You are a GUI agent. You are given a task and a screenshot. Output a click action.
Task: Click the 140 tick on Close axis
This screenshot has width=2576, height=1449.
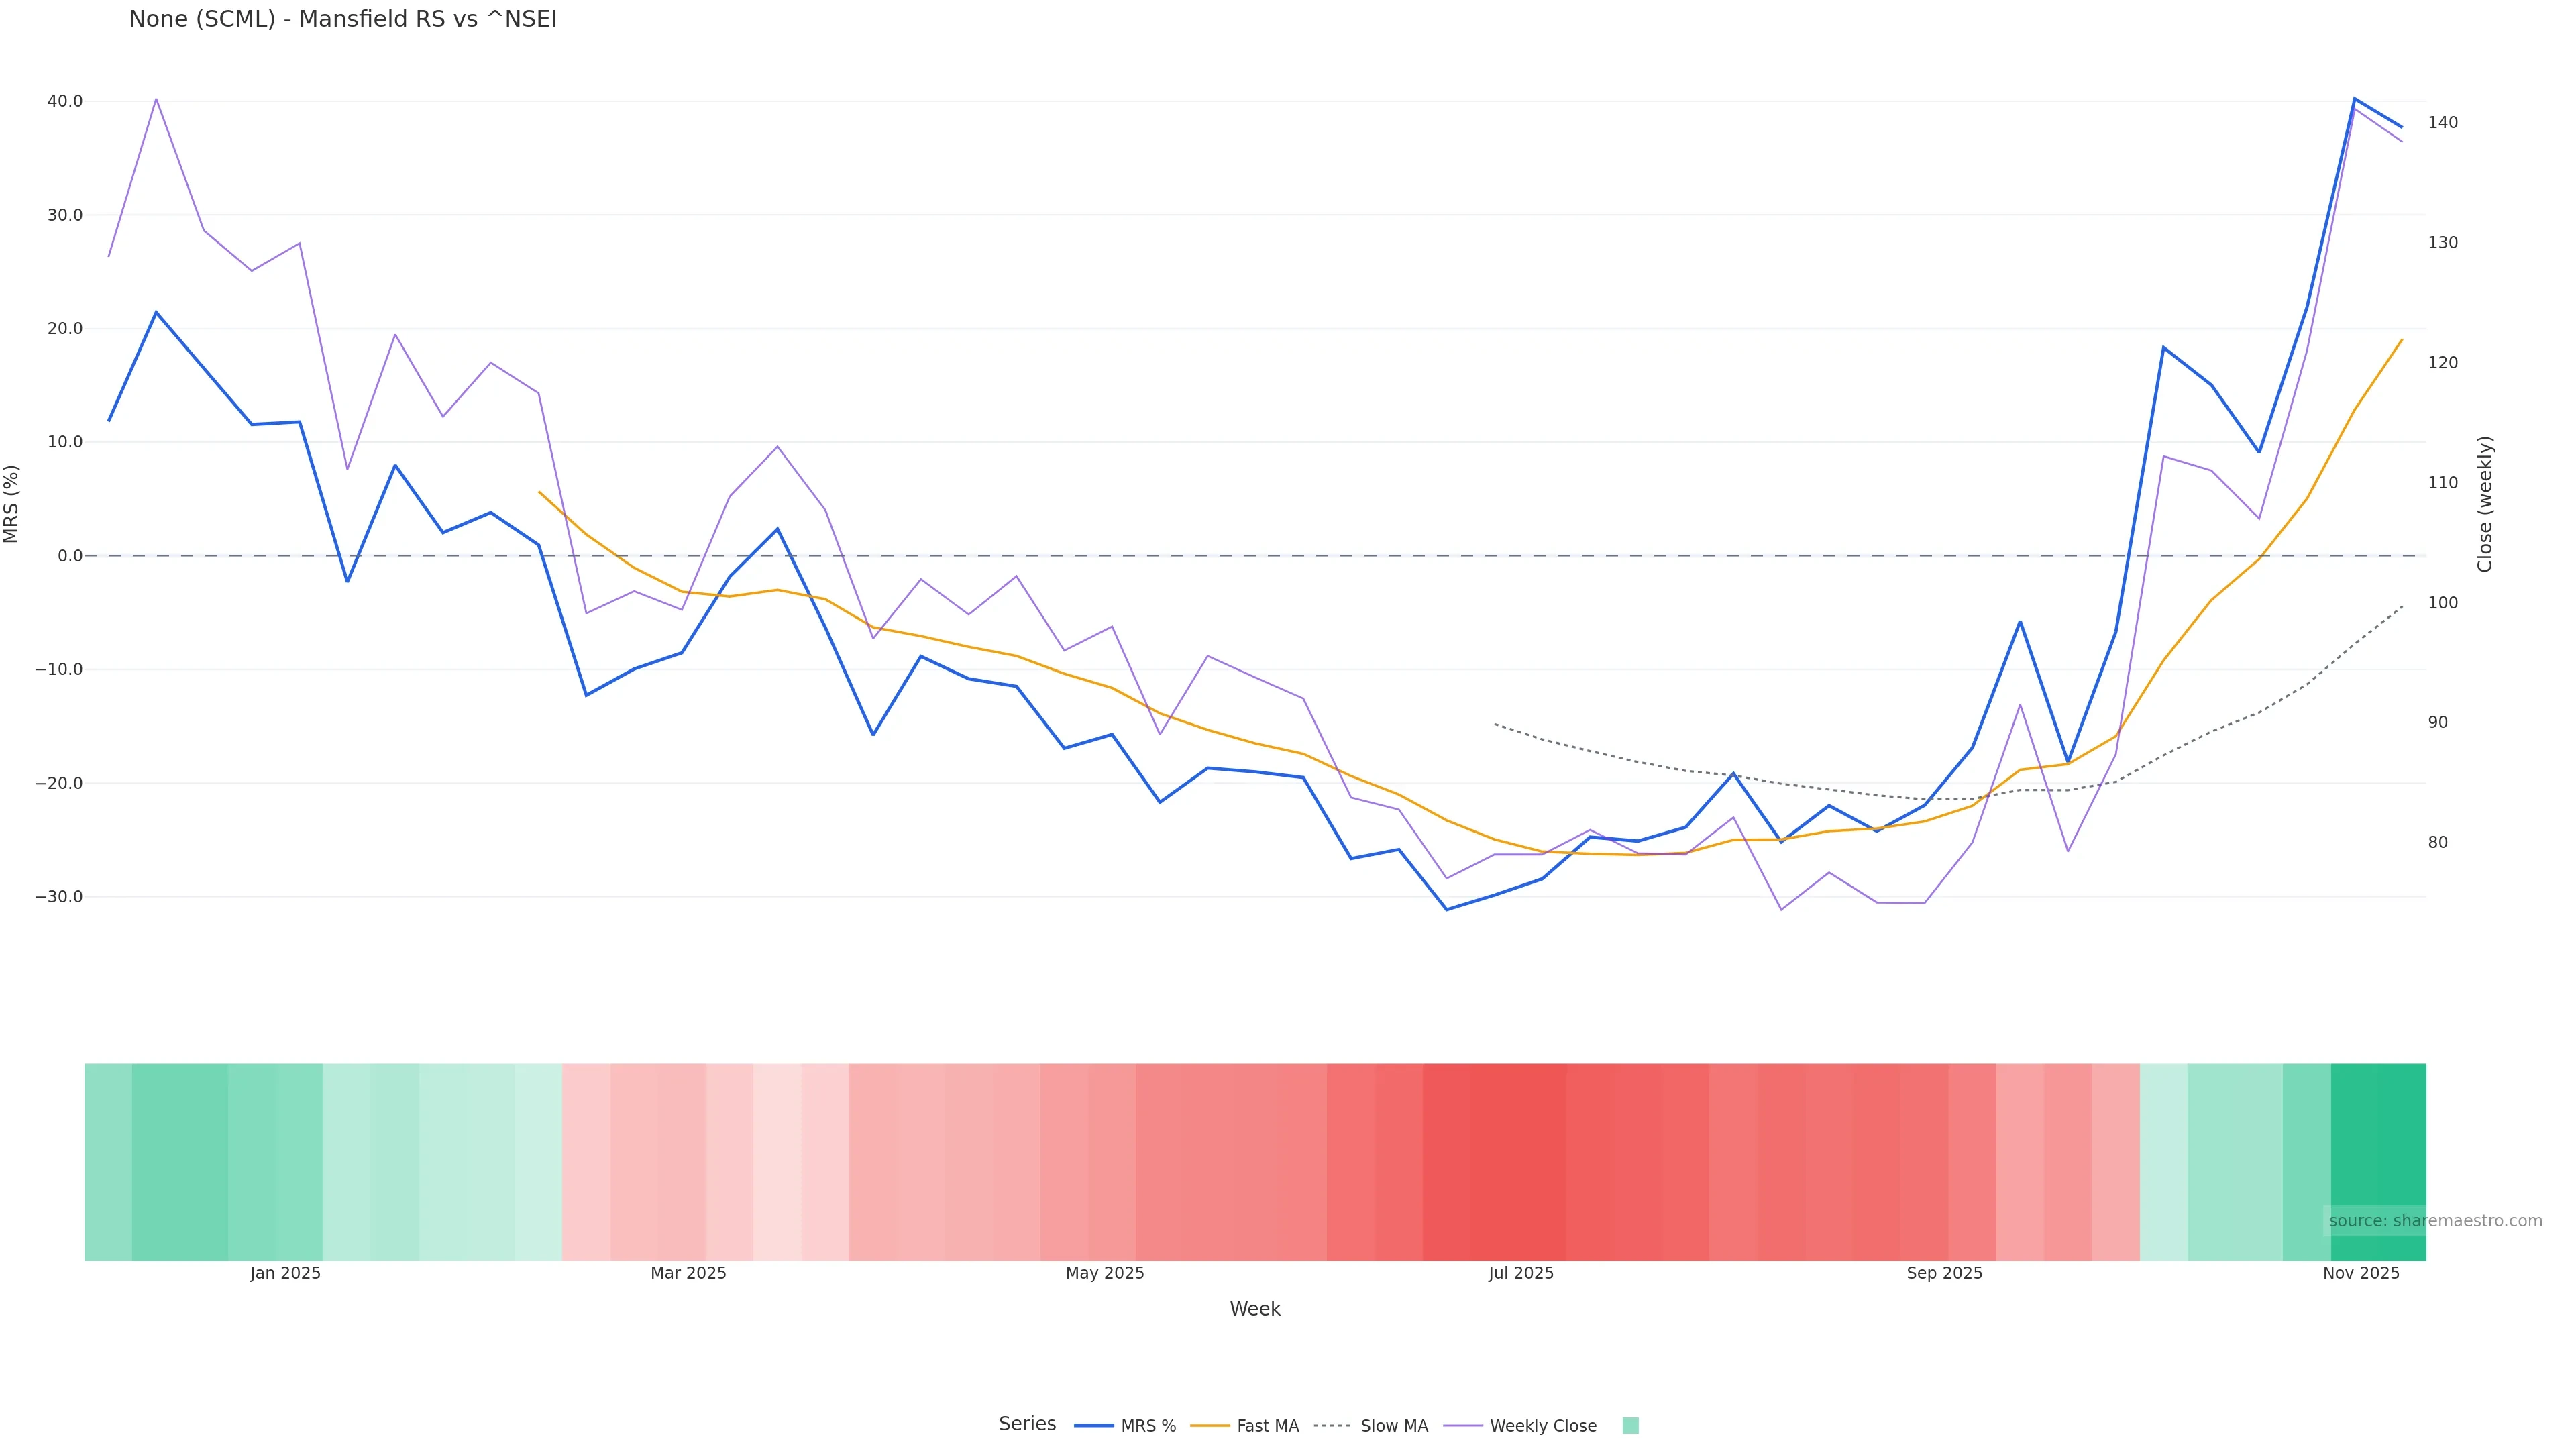(x=2442, y=122)
